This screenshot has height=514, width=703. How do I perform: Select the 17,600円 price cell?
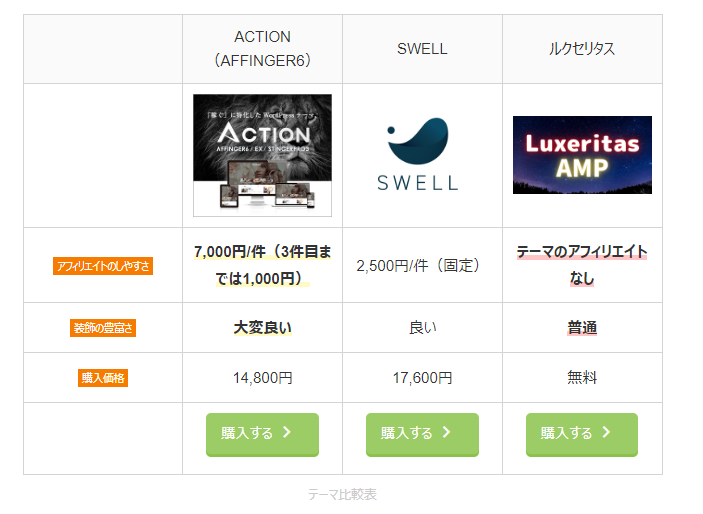click(x=422, y=378)
